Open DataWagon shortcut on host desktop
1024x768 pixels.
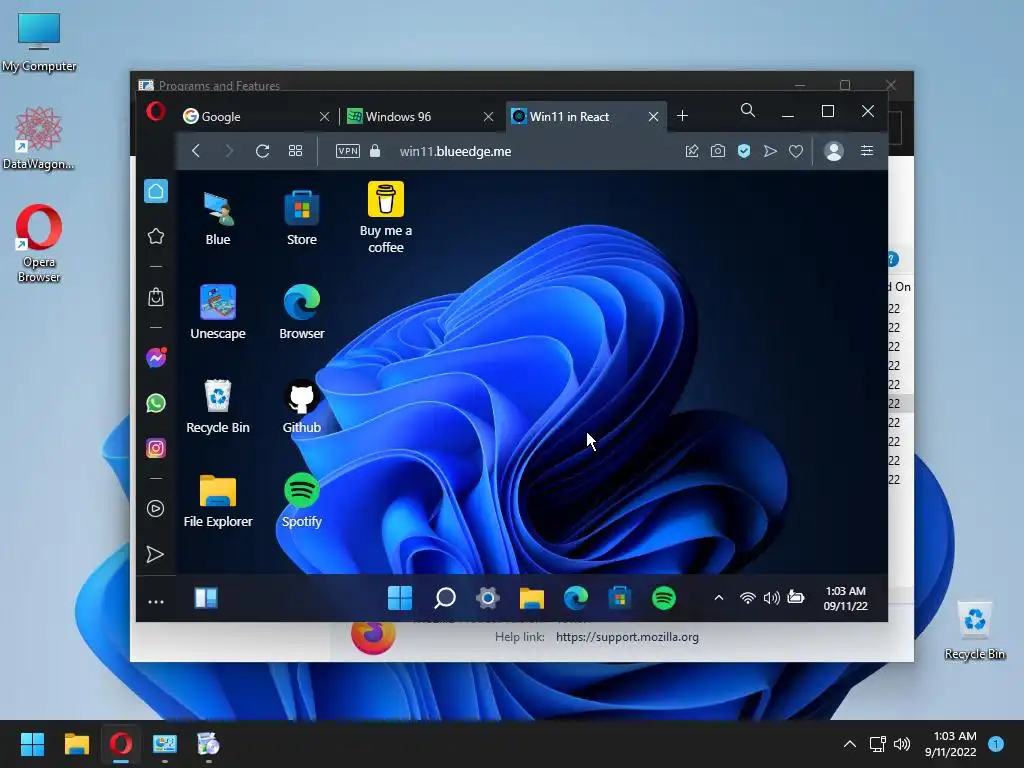pyautogui.click(x=39, y=138)
